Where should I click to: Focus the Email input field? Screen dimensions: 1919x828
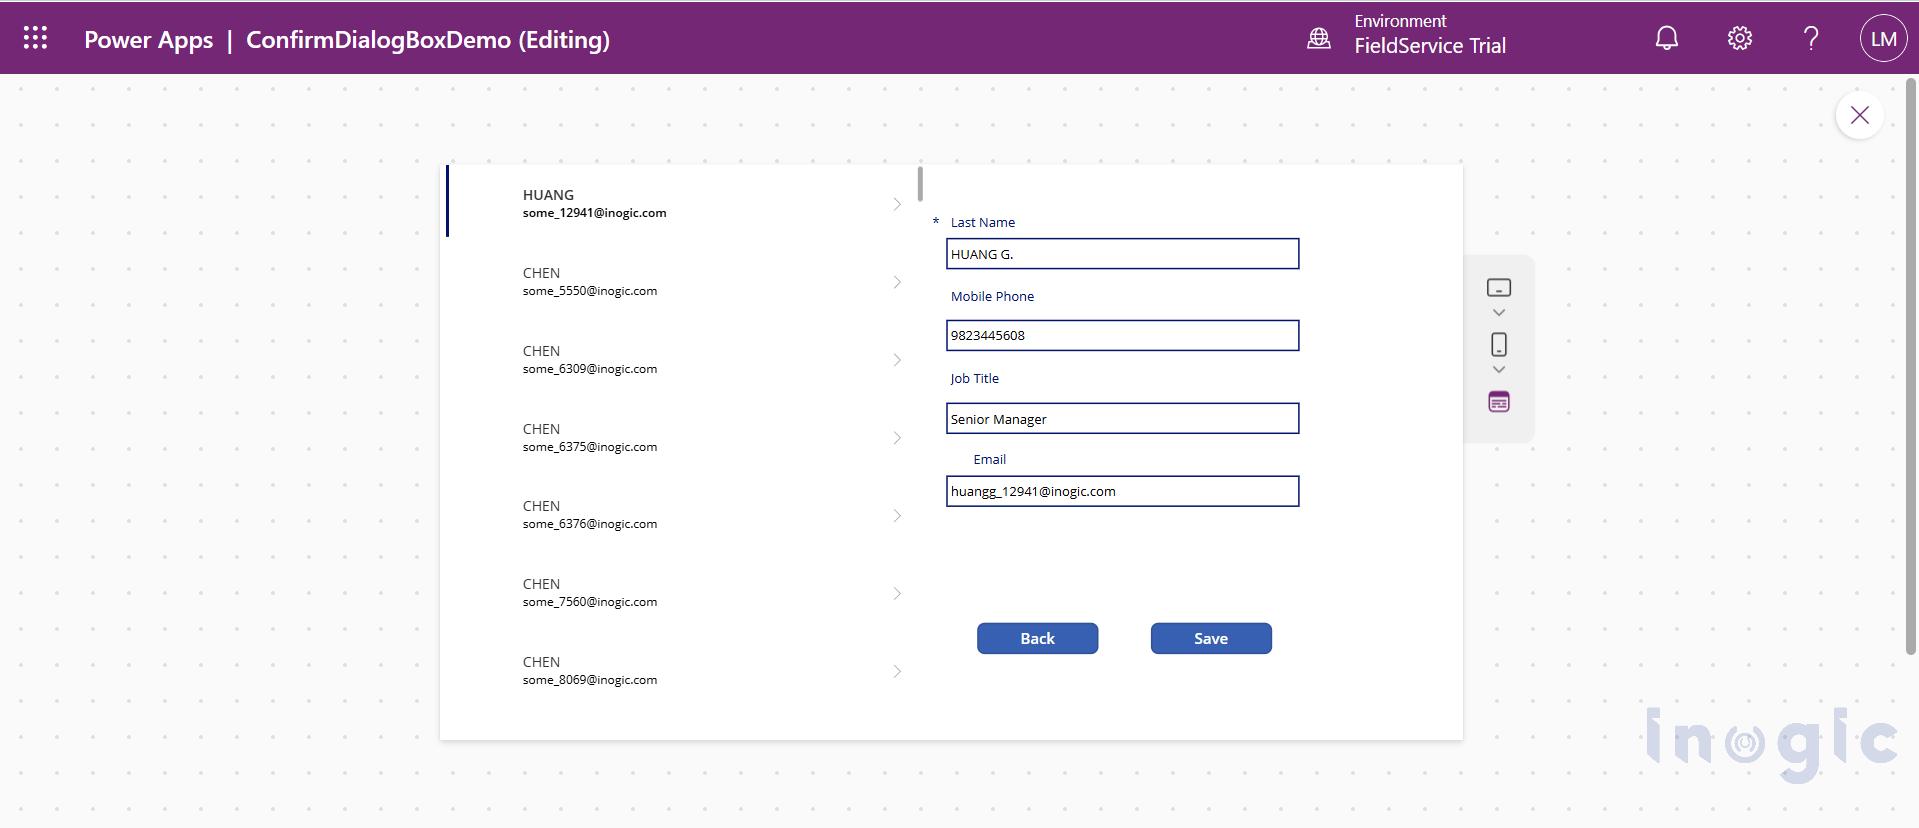pos(1122,491)
